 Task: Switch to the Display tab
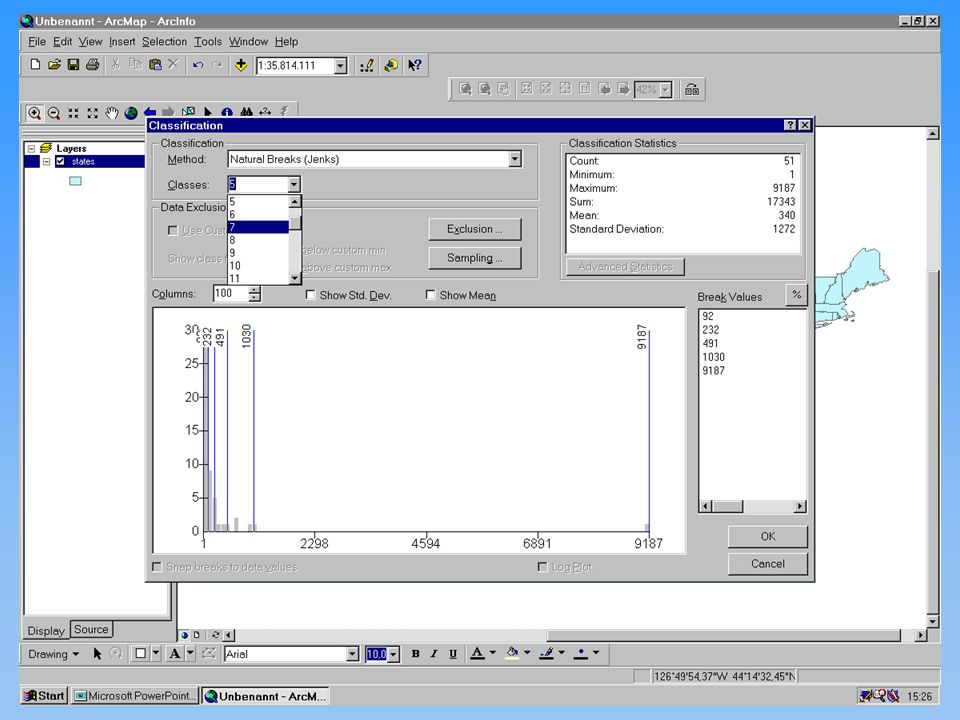coord(46,631)
